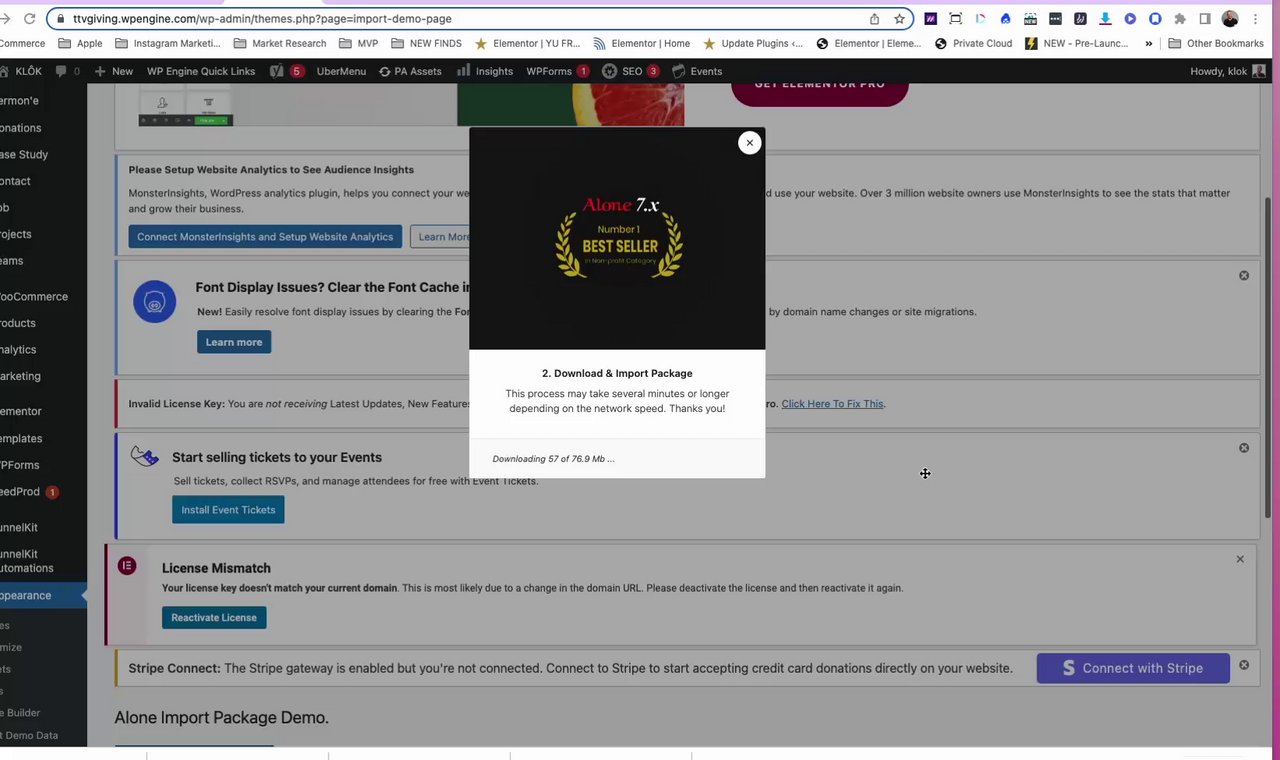Open Events in admin bar

697,71
